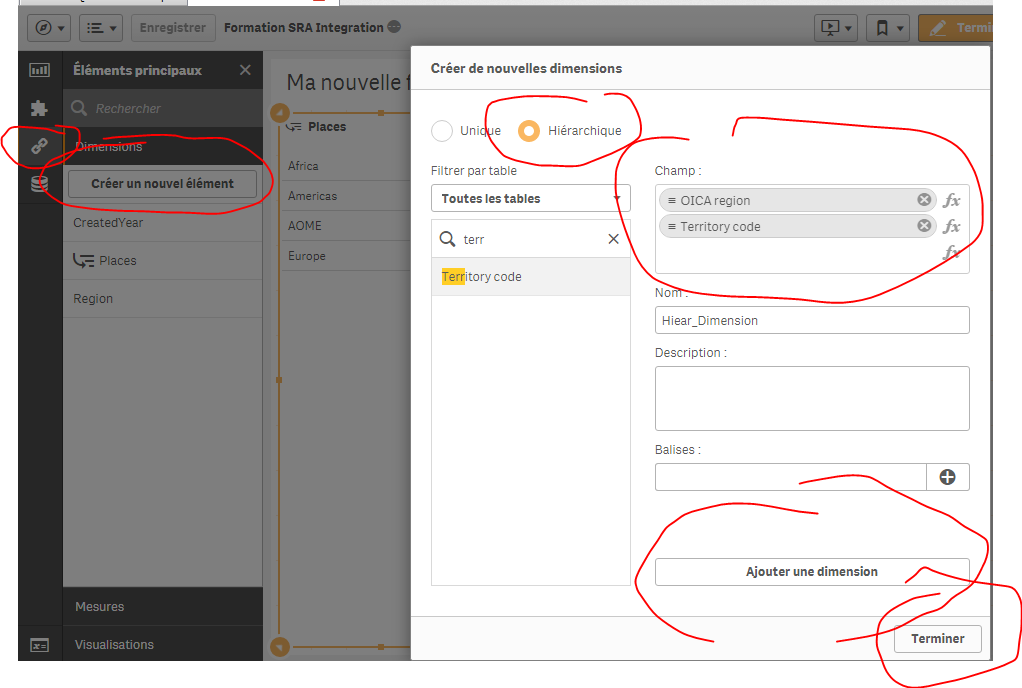The width and height of the screenshot is (1022, 688).
Task: Open custom objects puzzle-piece icon
Action: point(39,107)
